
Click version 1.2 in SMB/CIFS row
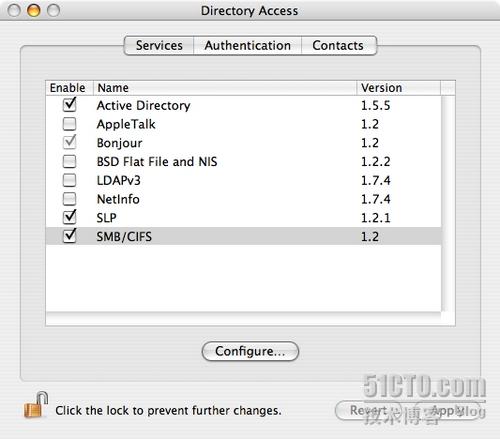click(x=370, y=237)
